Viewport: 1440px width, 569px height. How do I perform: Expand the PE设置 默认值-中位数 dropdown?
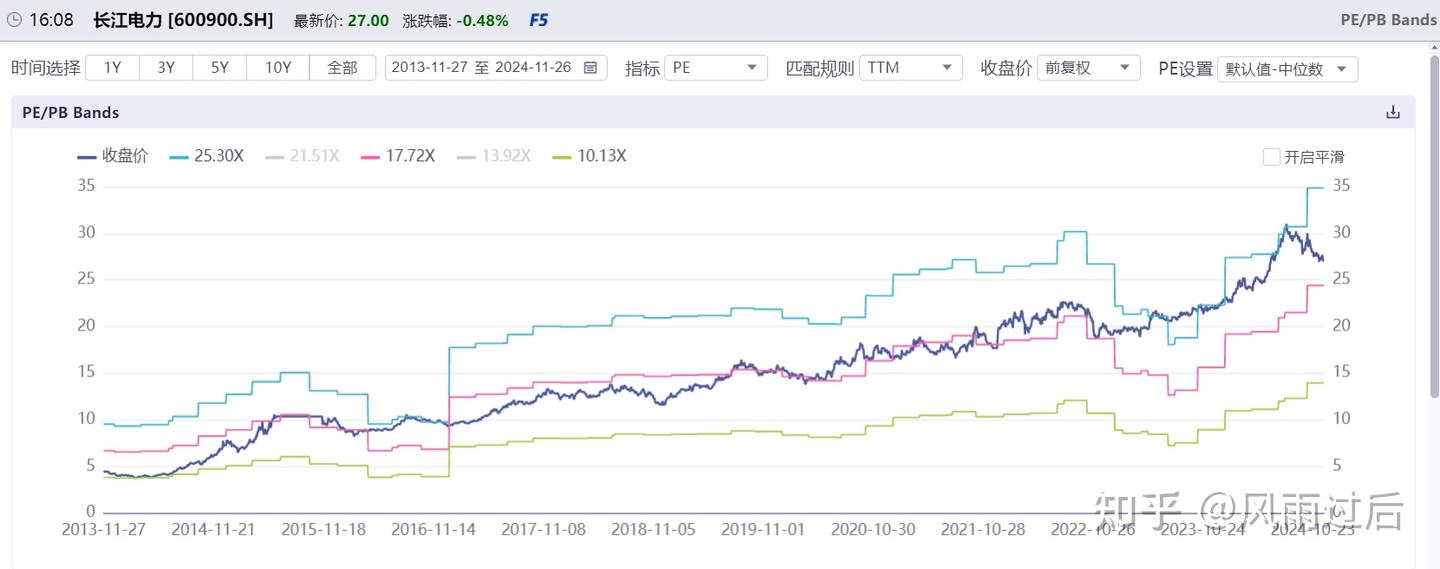click(1287, 69)
